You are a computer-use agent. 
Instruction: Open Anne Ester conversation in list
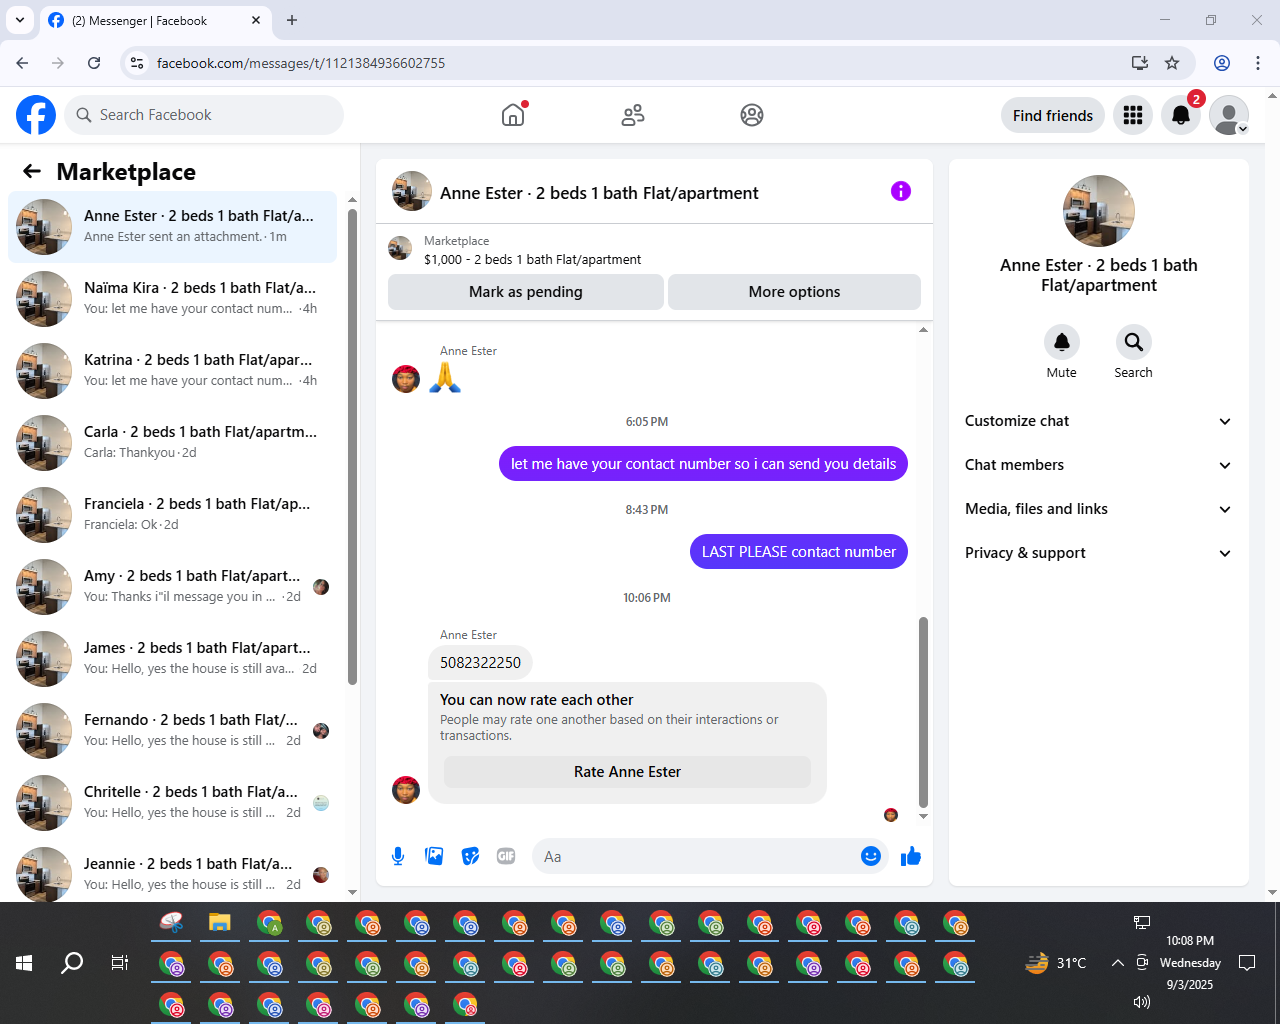pos(172,227)
